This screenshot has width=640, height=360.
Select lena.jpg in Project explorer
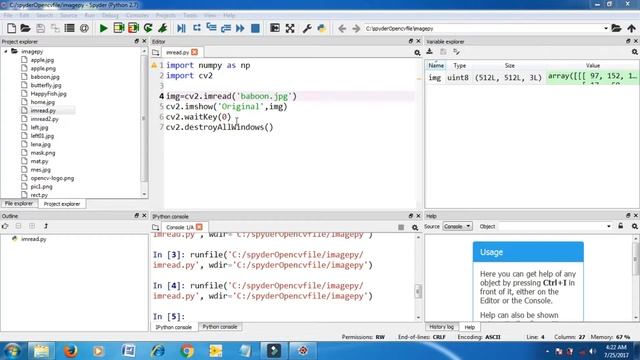coord(40,144)
